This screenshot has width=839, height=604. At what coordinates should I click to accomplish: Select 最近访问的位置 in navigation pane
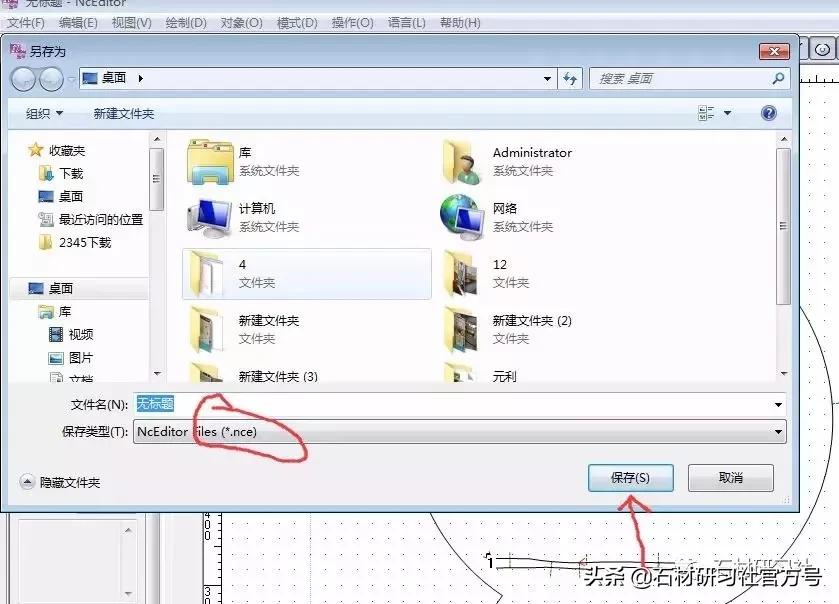tap(90, 219)
